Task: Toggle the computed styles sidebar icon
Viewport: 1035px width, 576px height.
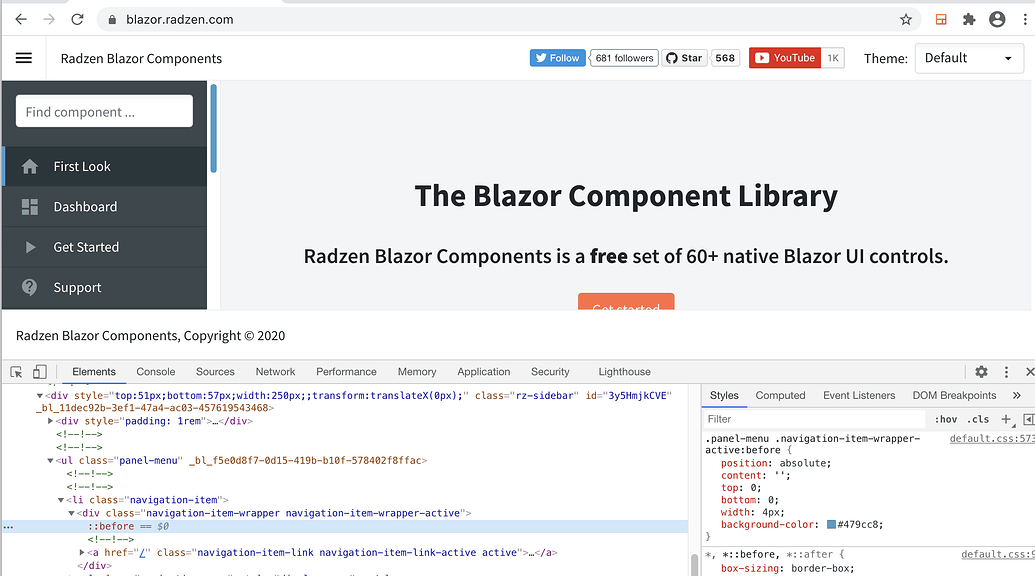Action: coord(1028,419)
